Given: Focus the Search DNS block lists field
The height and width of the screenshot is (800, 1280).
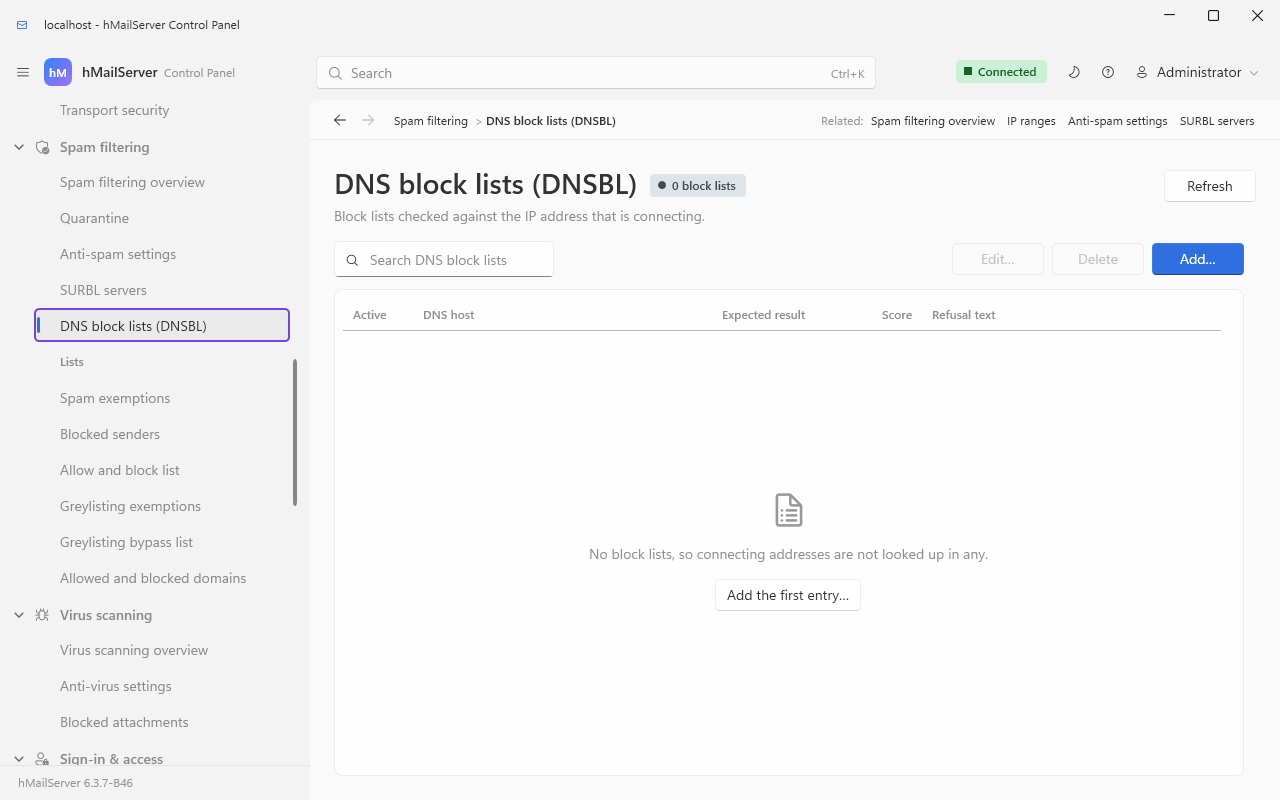Looking at the screenshot, I should point(444,260).
